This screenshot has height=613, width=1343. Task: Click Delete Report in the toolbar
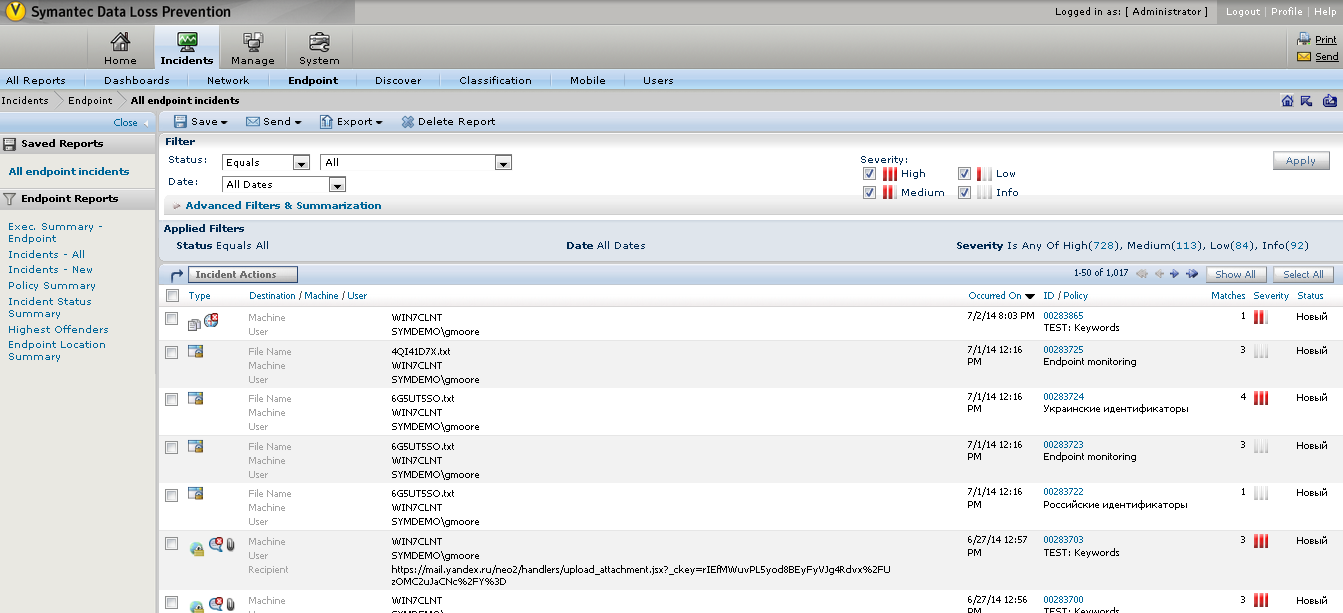(x=448, y=122)
